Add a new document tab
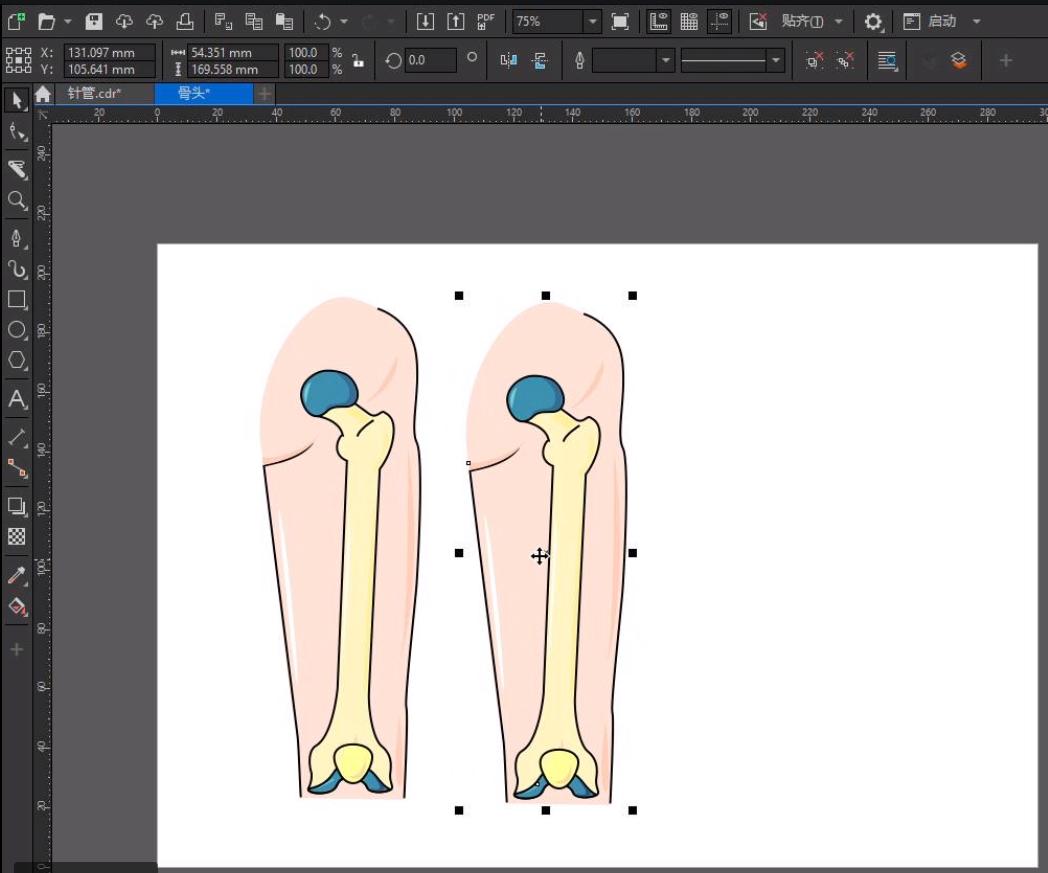Screen dimensions: 1048x873 pos(264,94)
